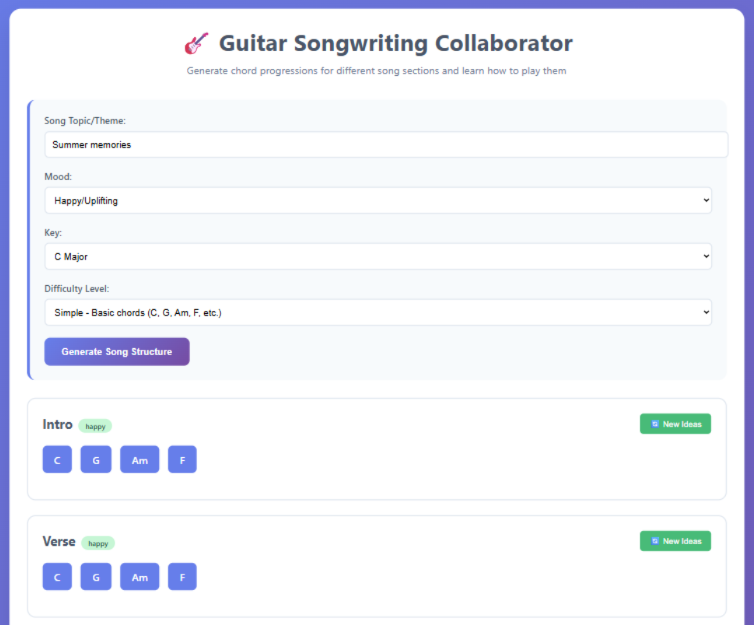Click the Verse section heading

(x=59, y=541)
